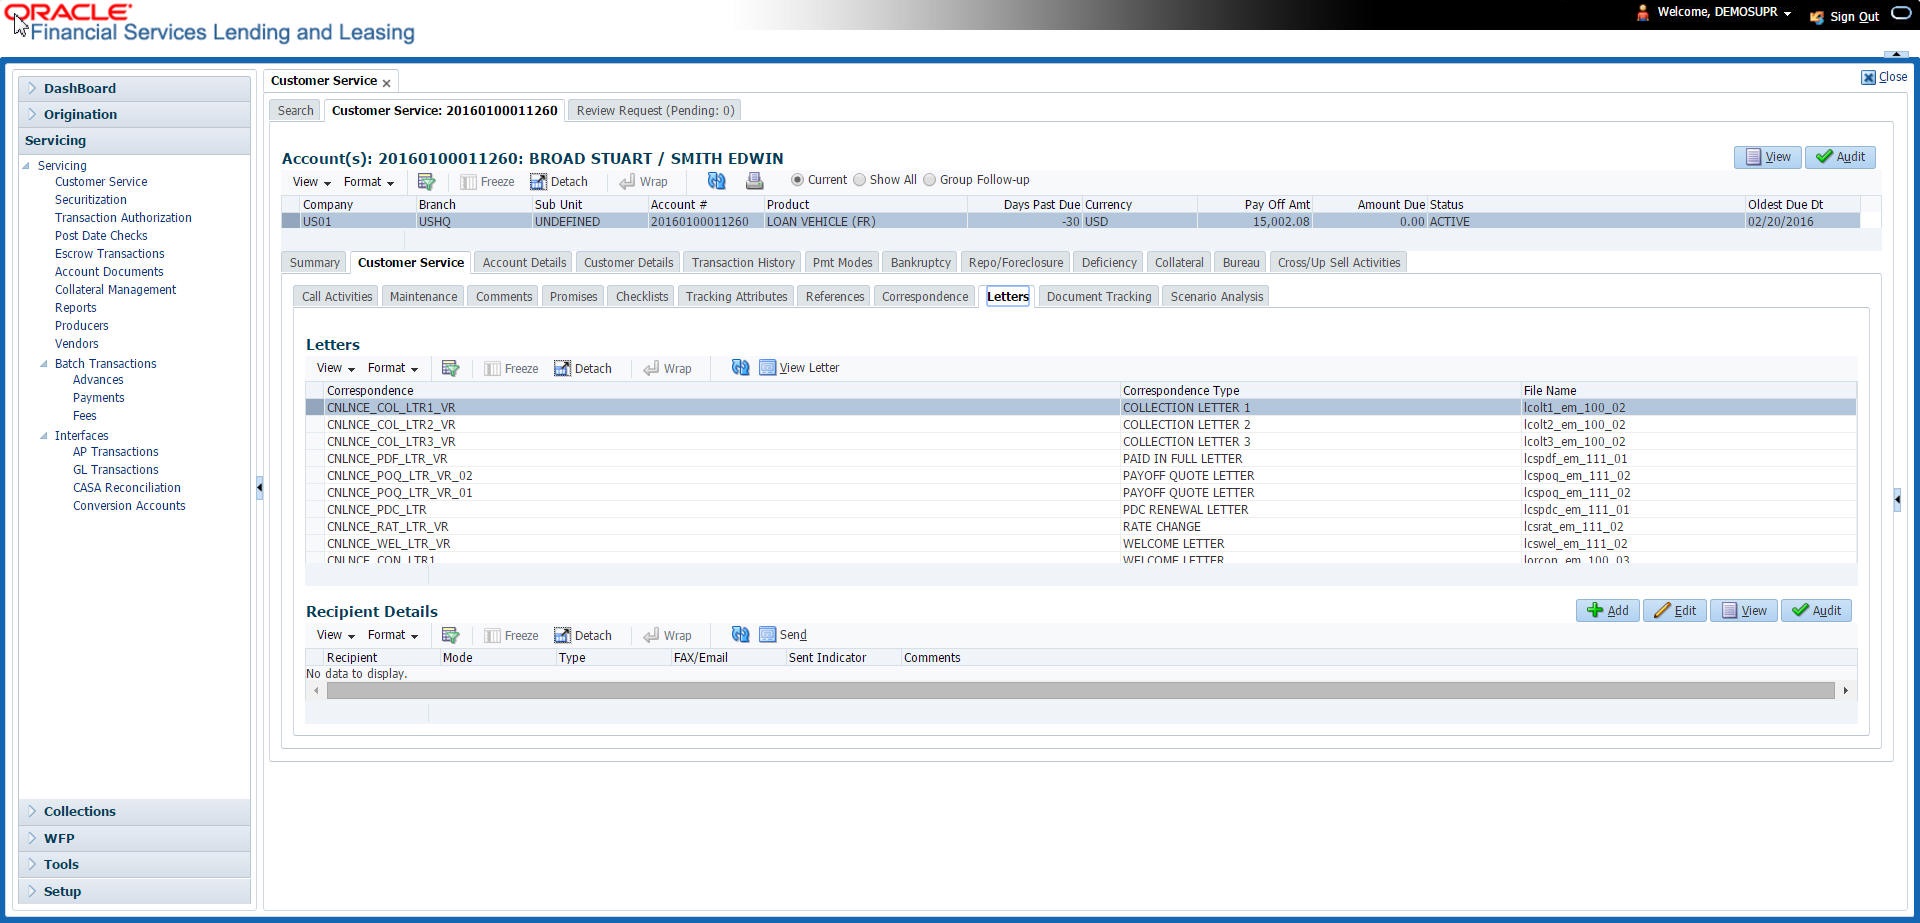The width and height of the screenshot is (1920, 923).
Task: Open GL Transactions under Interfaces
Action: tap(115, 469)
